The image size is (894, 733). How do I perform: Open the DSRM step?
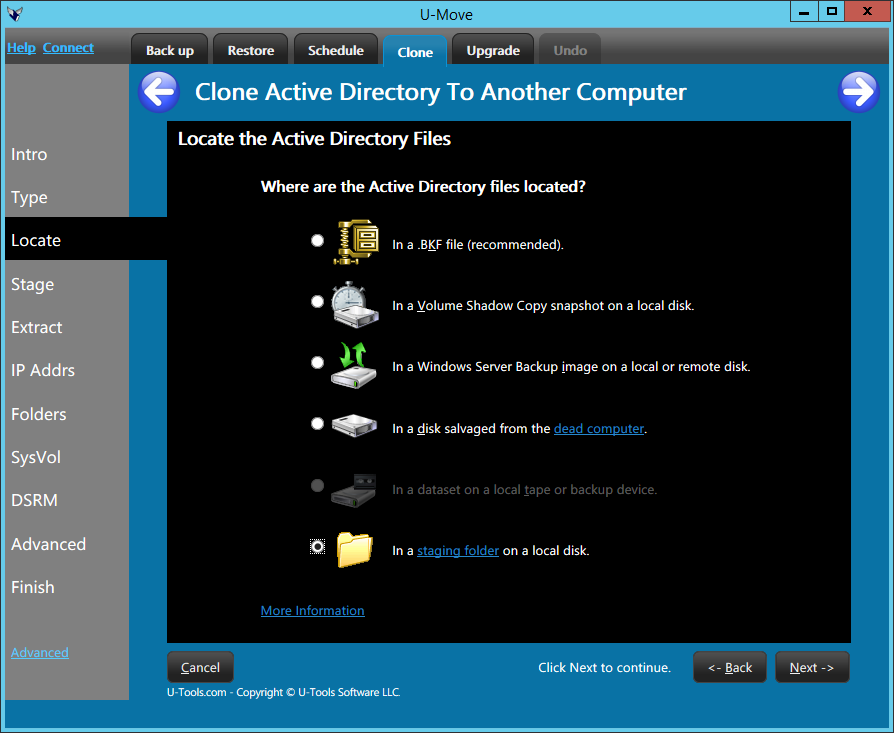[34, 500]
